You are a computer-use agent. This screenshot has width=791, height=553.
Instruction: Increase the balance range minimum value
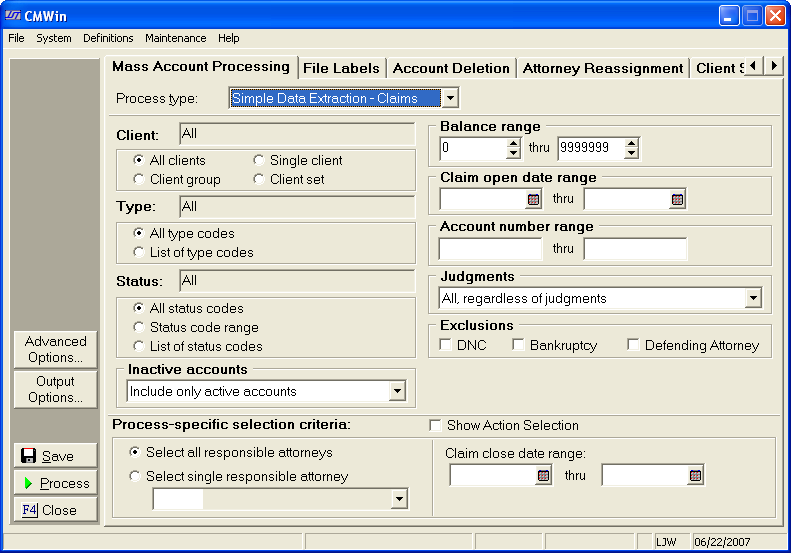[x=514, y=143]
